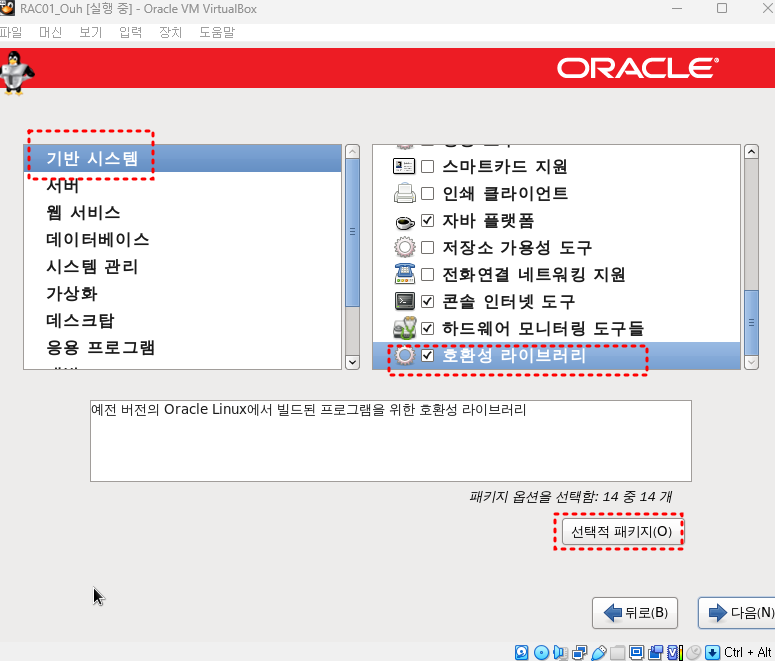Uncheck the 자바 플랫폼 checkbox
775x661 pixels.
[428, 220]
